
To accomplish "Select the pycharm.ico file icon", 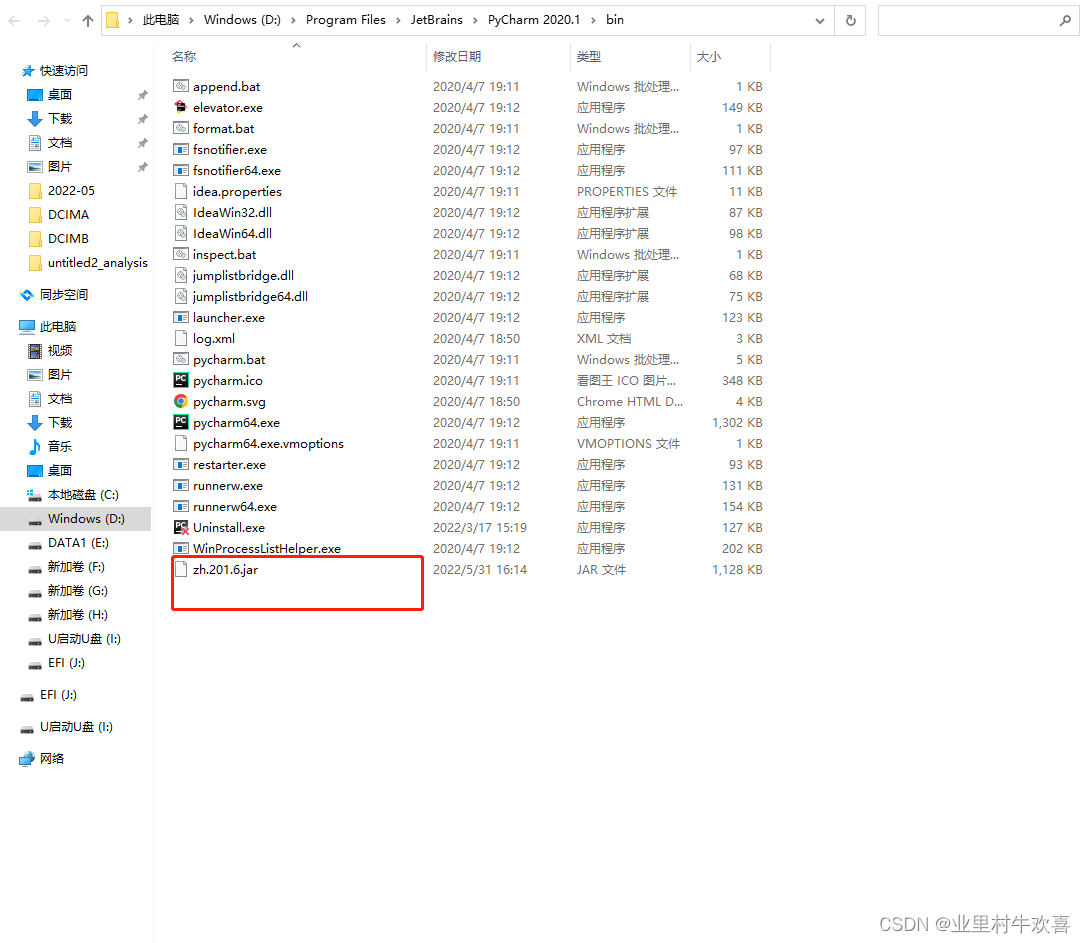I will click(181, 380).
